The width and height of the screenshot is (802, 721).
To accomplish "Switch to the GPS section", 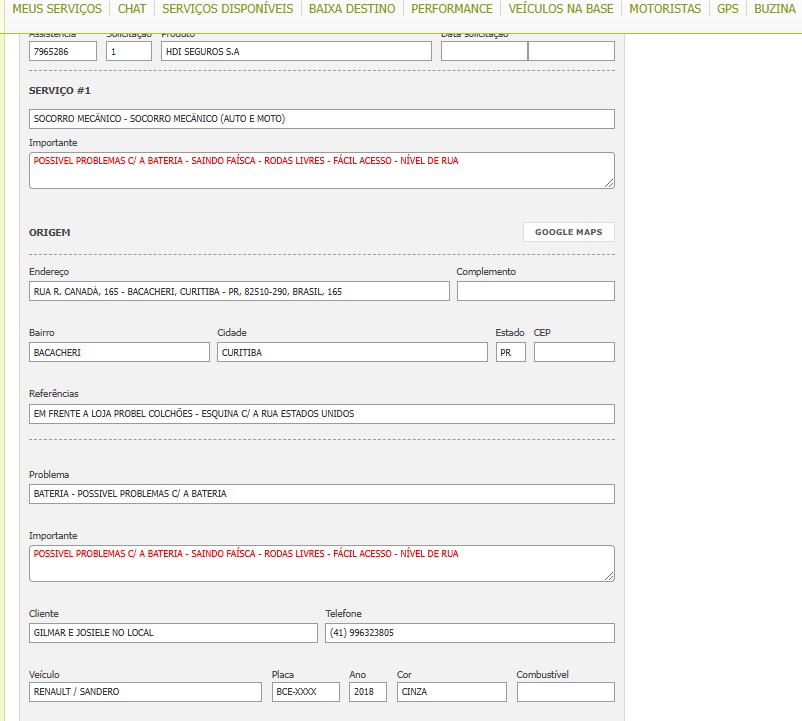I will click(727, 9).
